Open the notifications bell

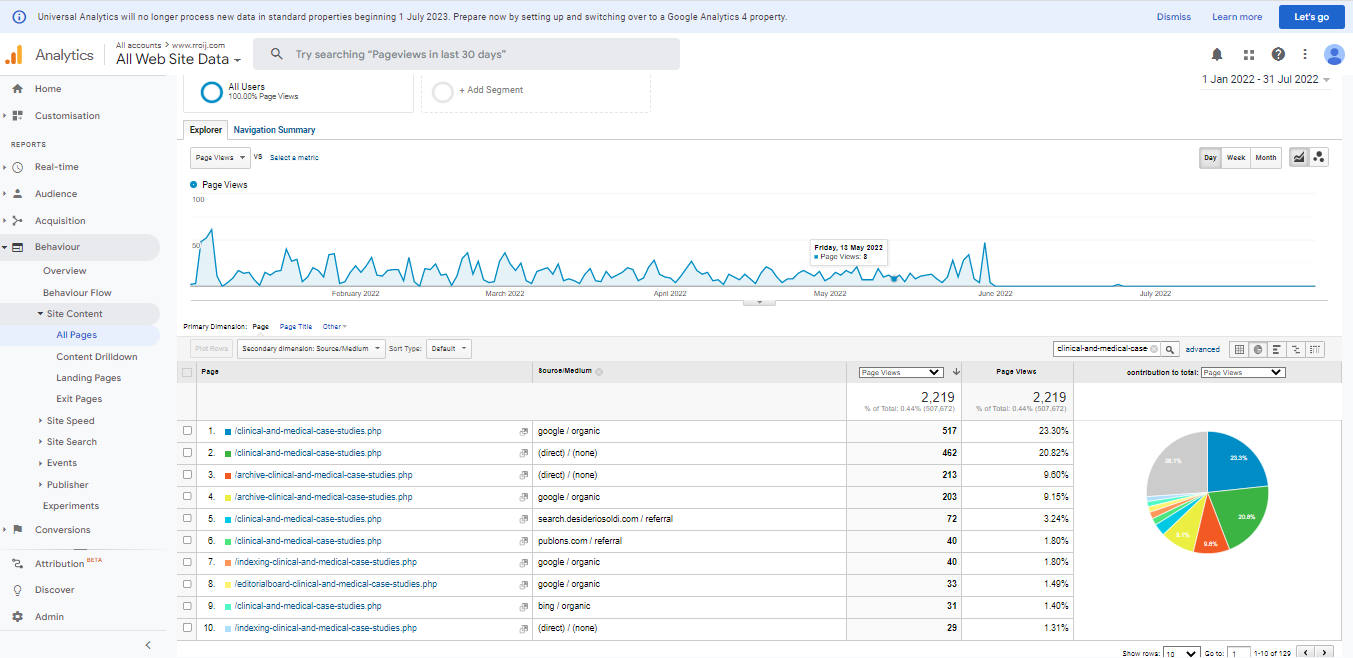pyautogui.click(x=1217, y=54)
